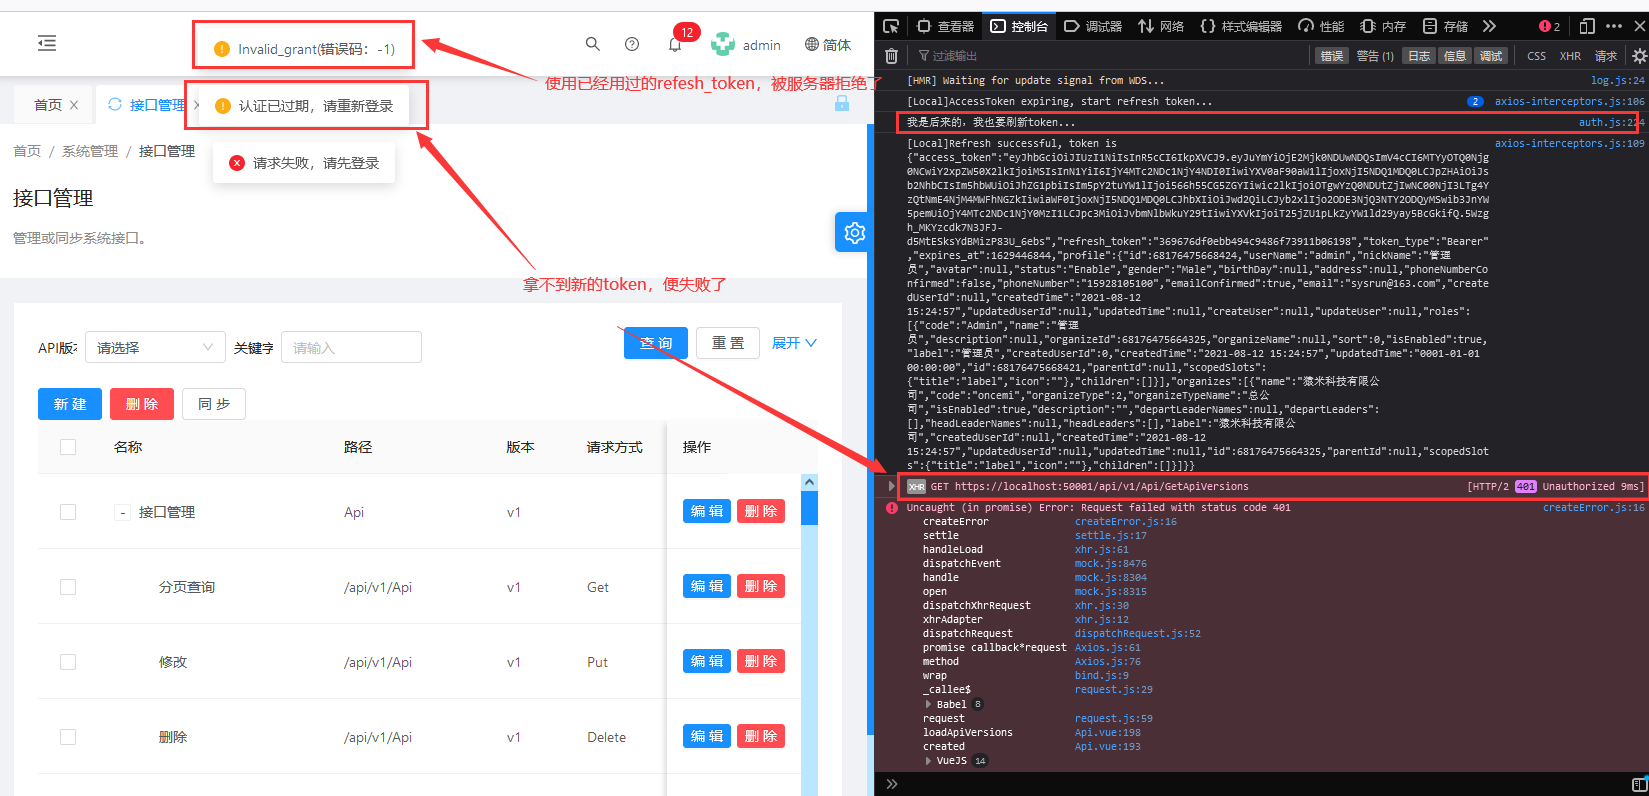Image resolution: width=1649 pixels, height=796 pixels.
Task: Open the blue settings gear panel
Action: (854, 233)
